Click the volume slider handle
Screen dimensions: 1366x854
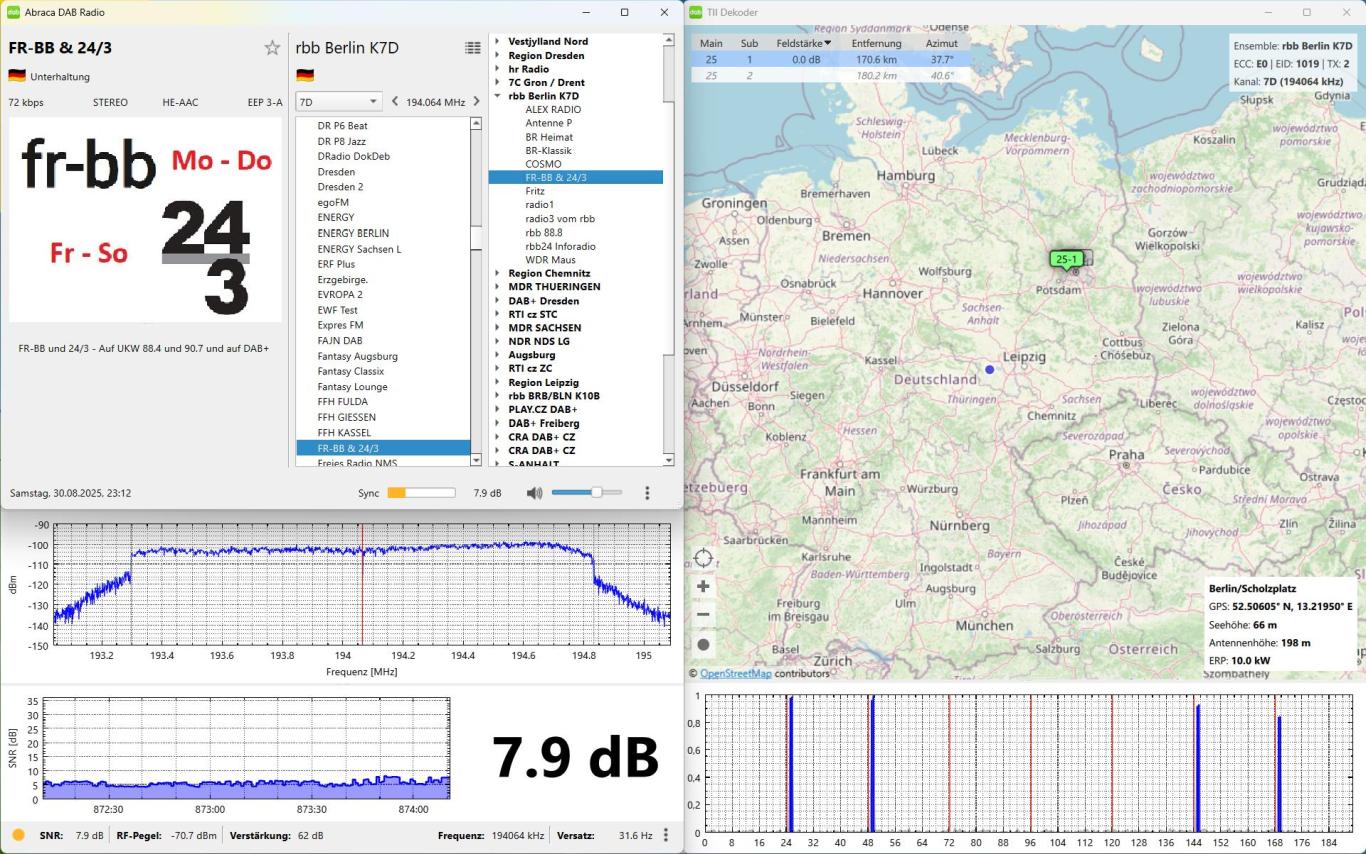tap(596, 493)
